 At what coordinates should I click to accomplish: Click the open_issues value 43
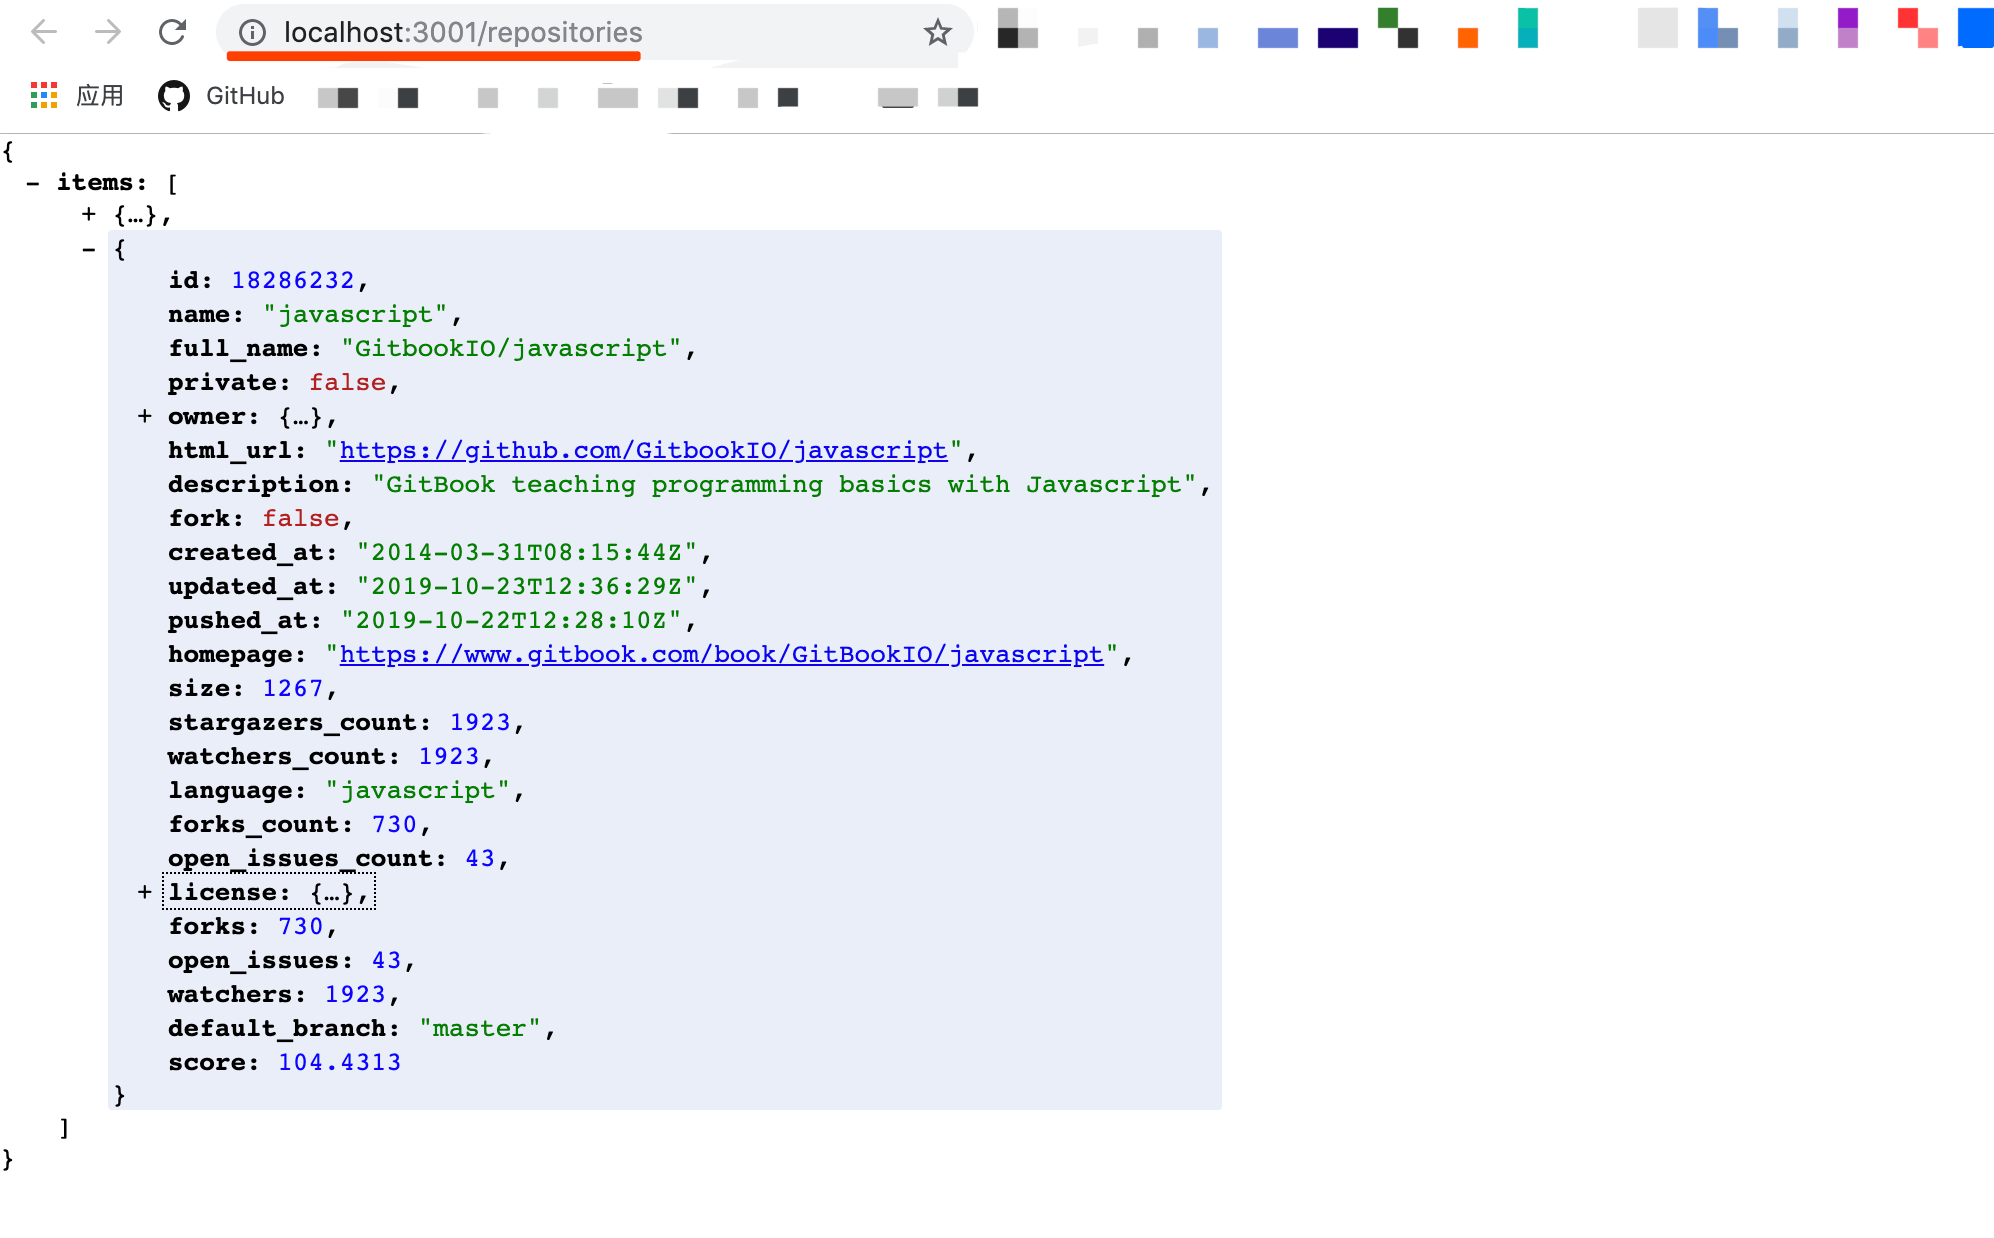tap(386, 961)
